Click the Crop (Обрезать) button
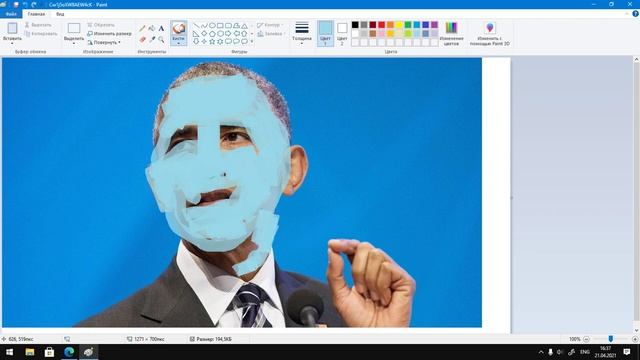 [x=101, y=25]
